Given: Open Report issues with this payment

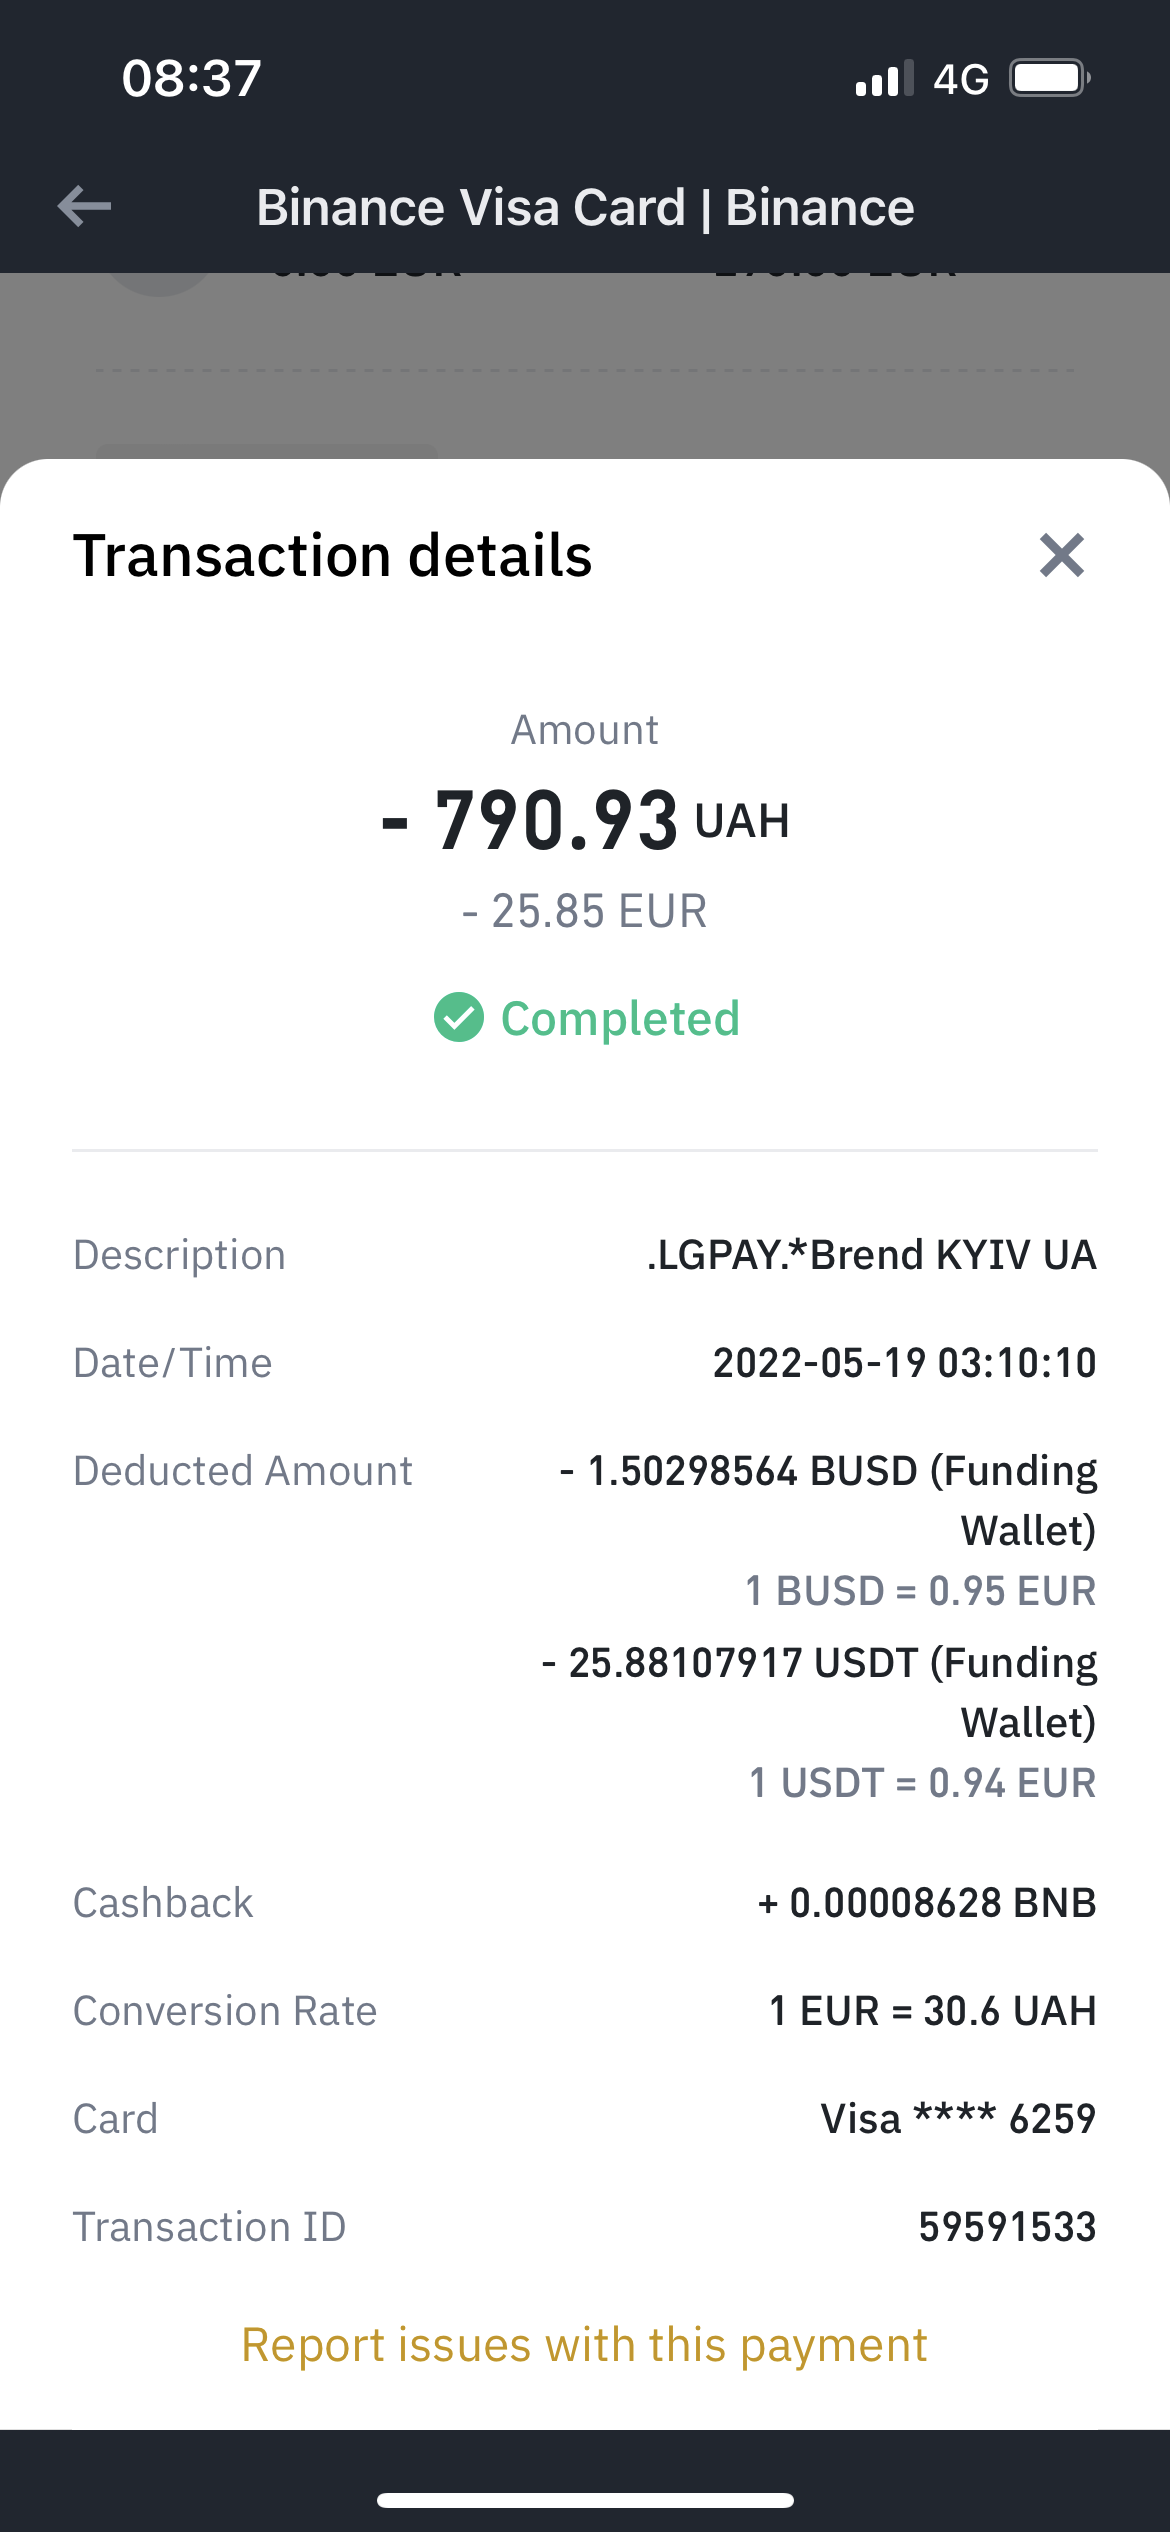Looking at the screenshot, I should point(585,2345).
